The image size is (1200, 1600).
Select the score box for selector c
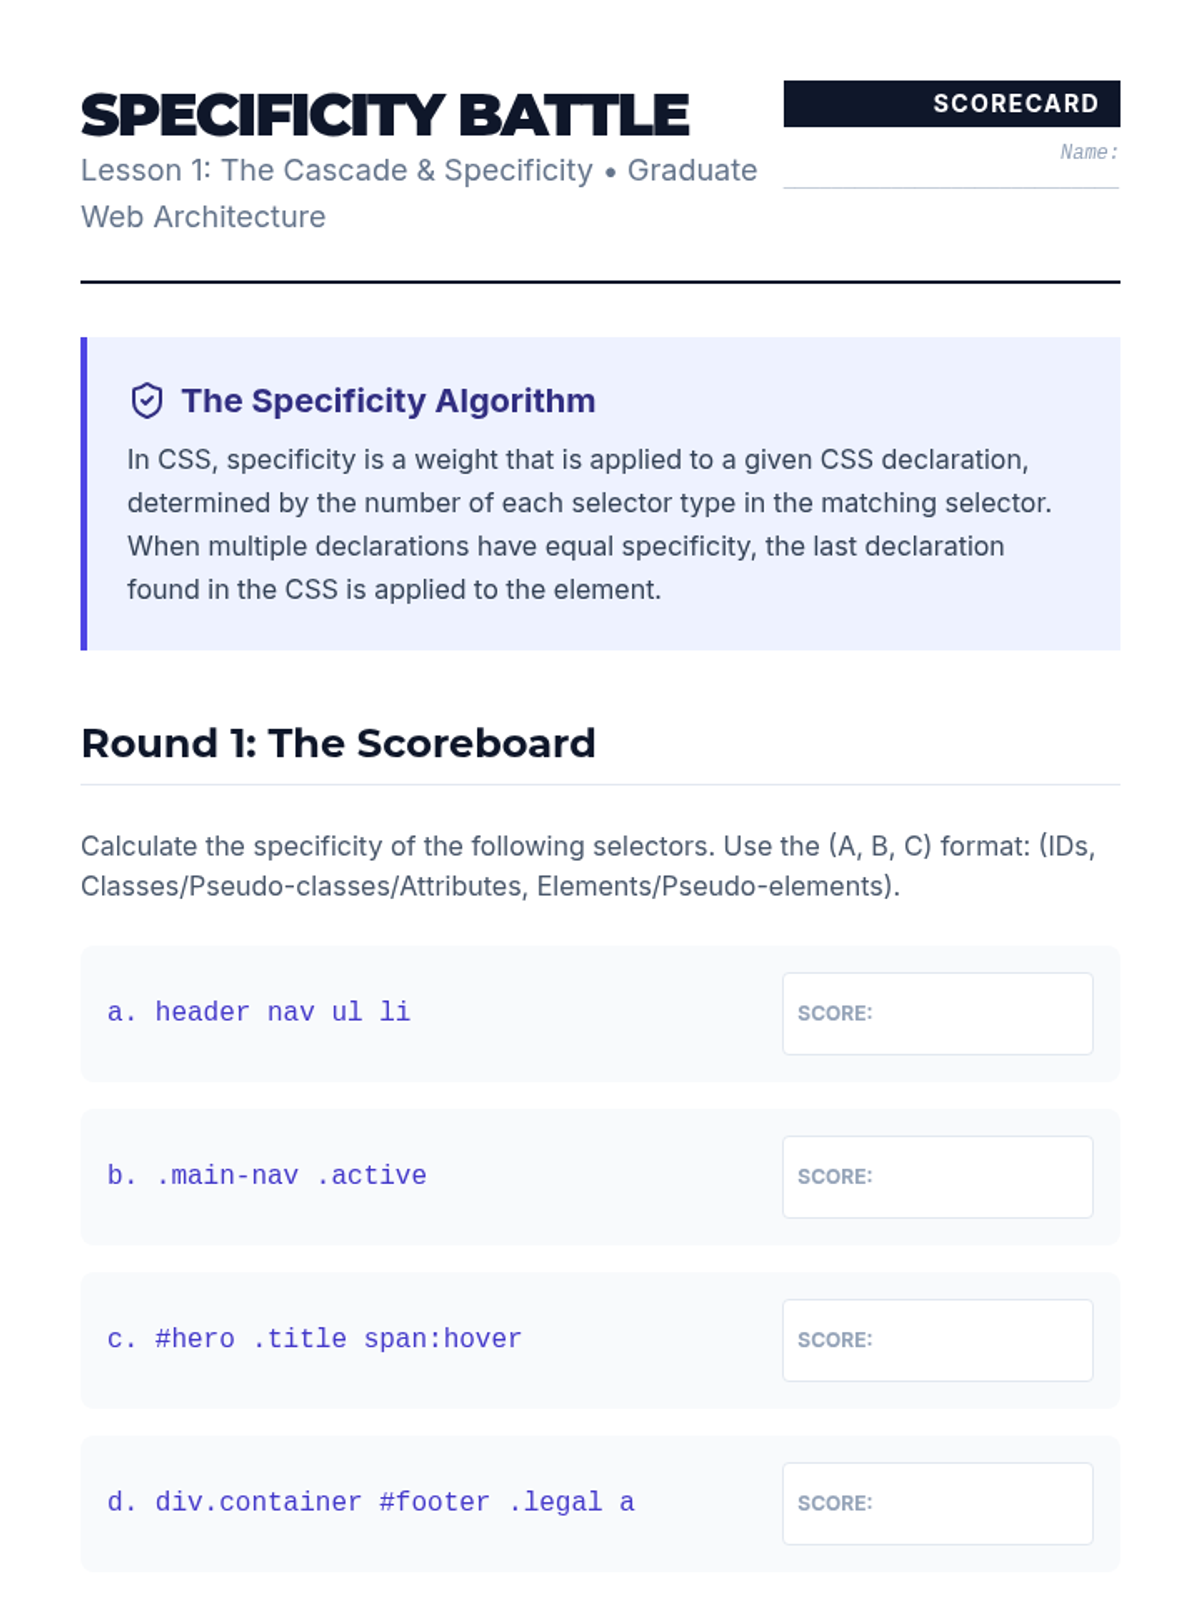(x=937, y=1340)
